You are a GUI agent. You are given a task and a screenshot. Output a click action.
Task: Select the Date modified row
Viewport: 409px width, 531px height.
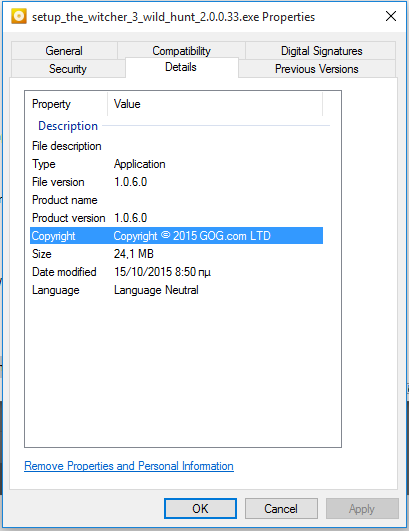(176, 272)
